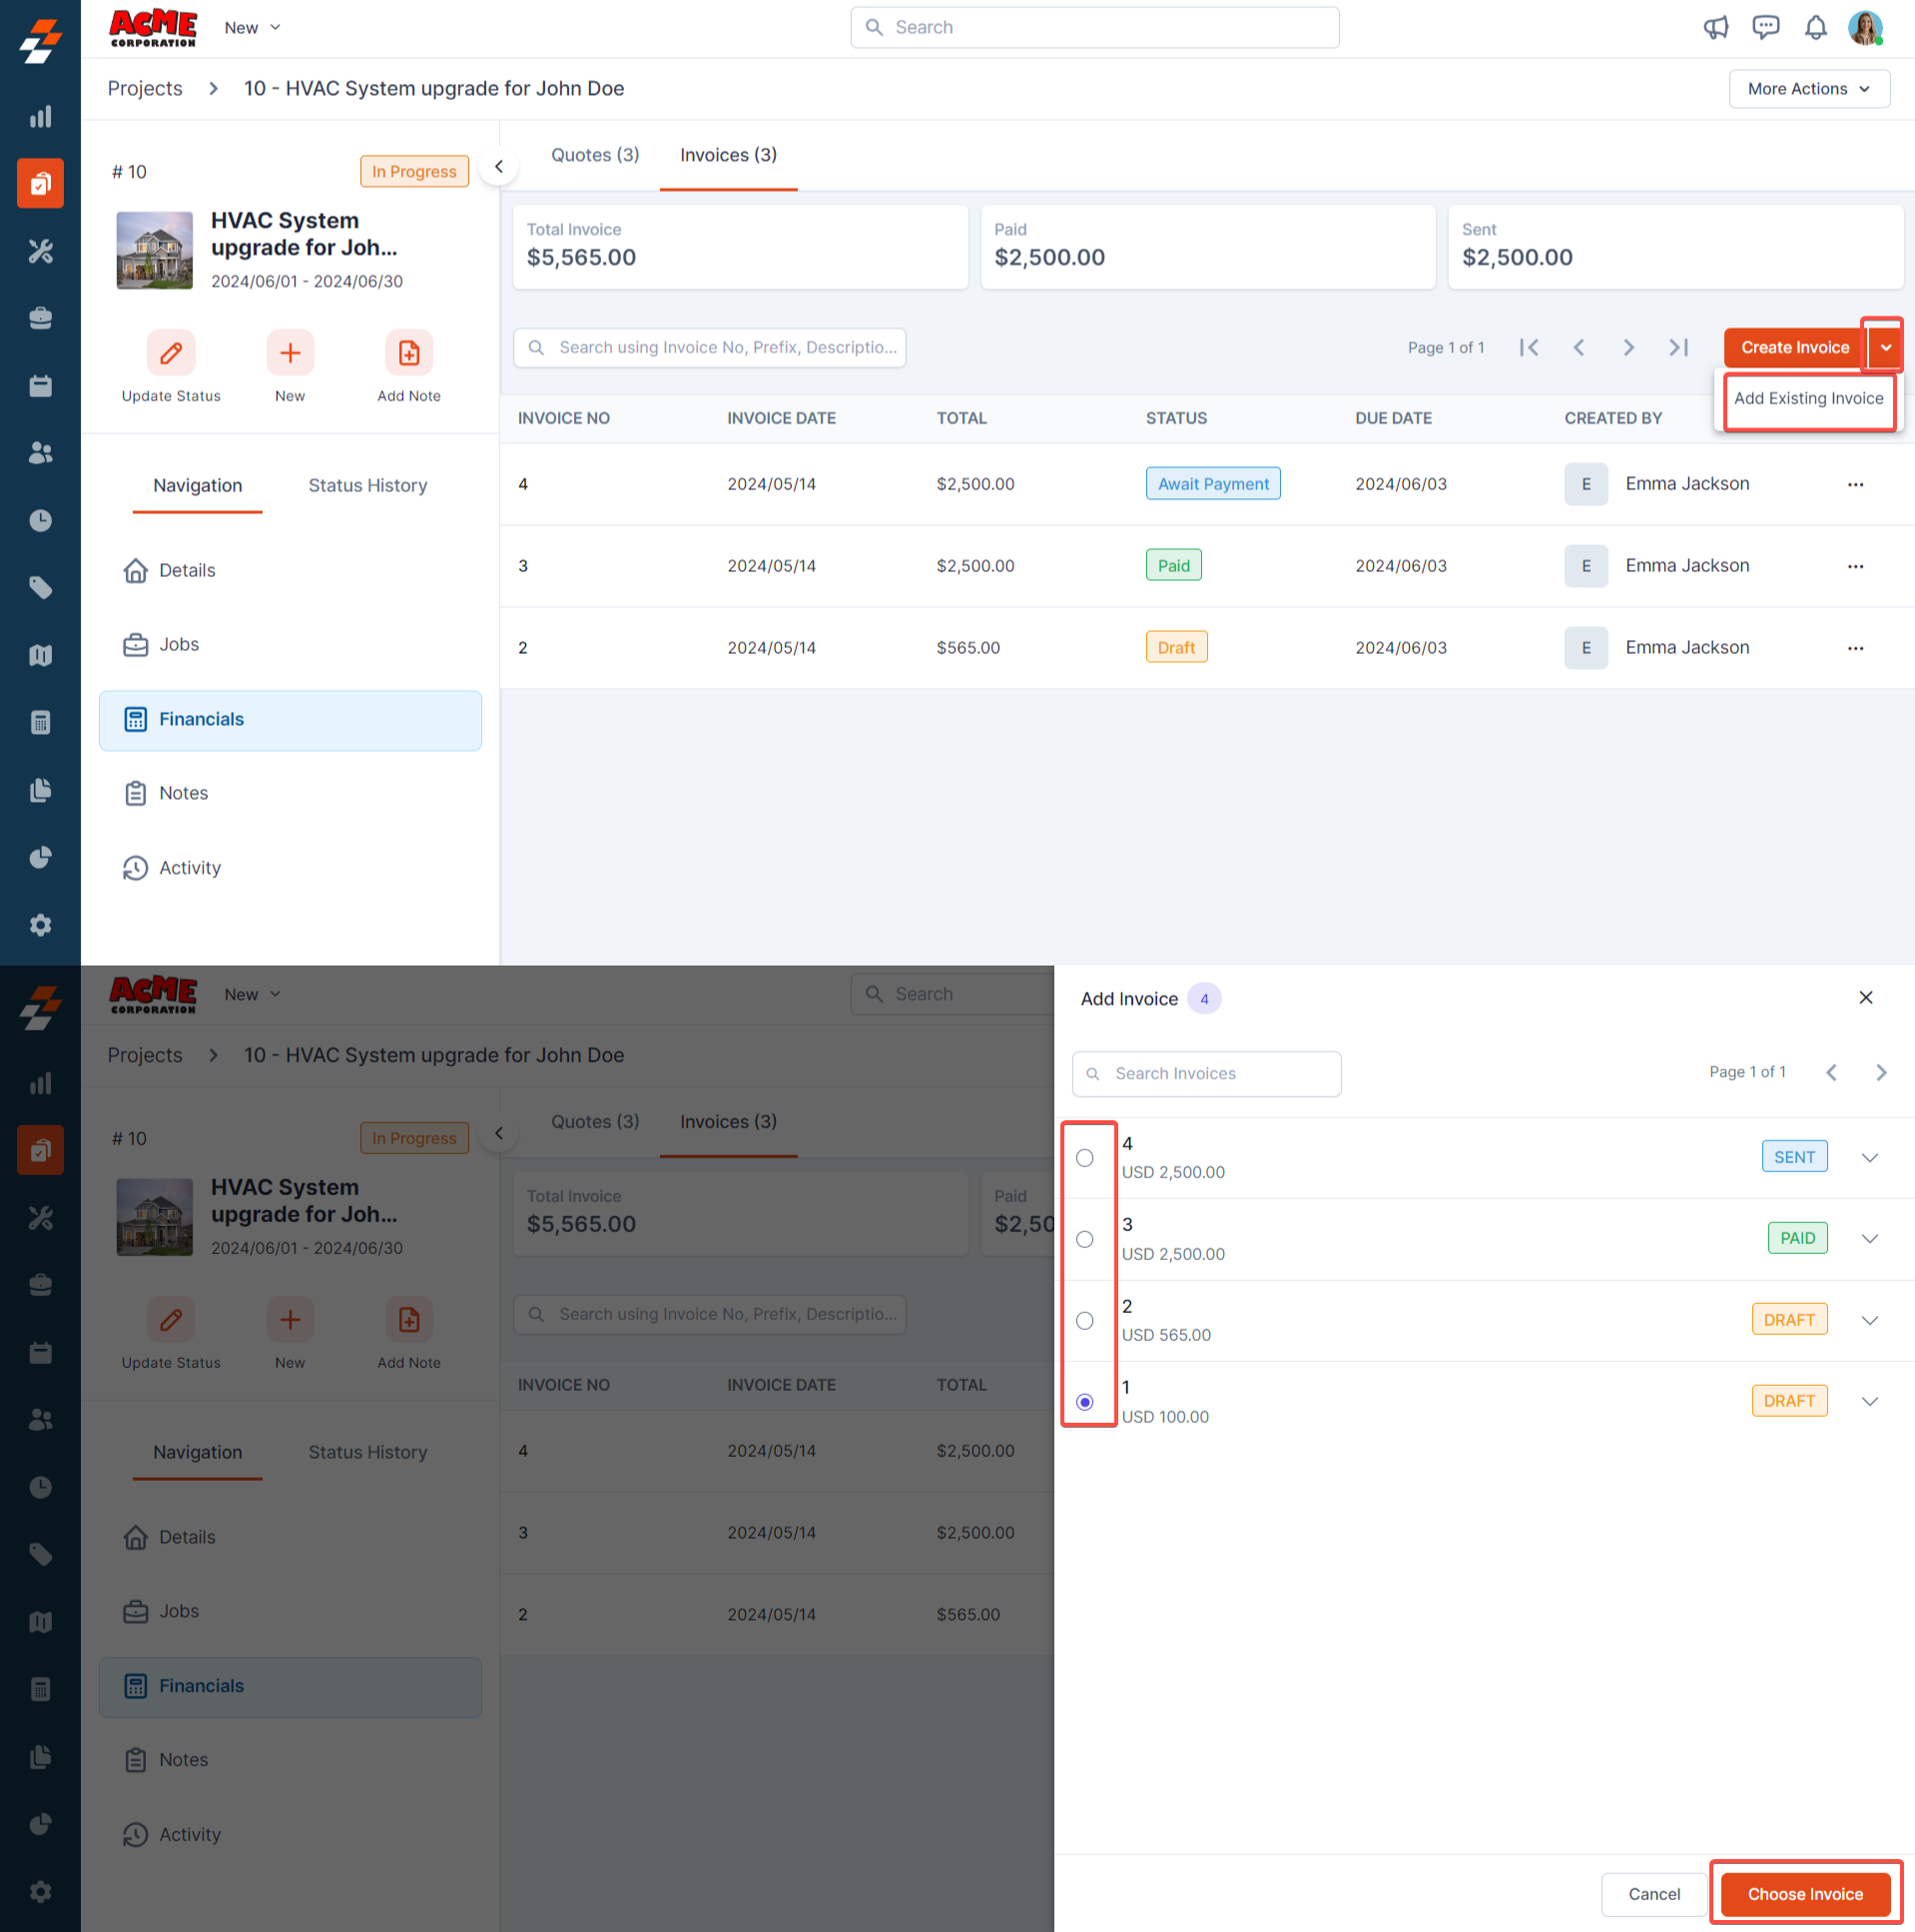Click the SENT badge in Add Invoice panel
The width and height of the screenshot is (1915, 1932).
point(1794,1157)
